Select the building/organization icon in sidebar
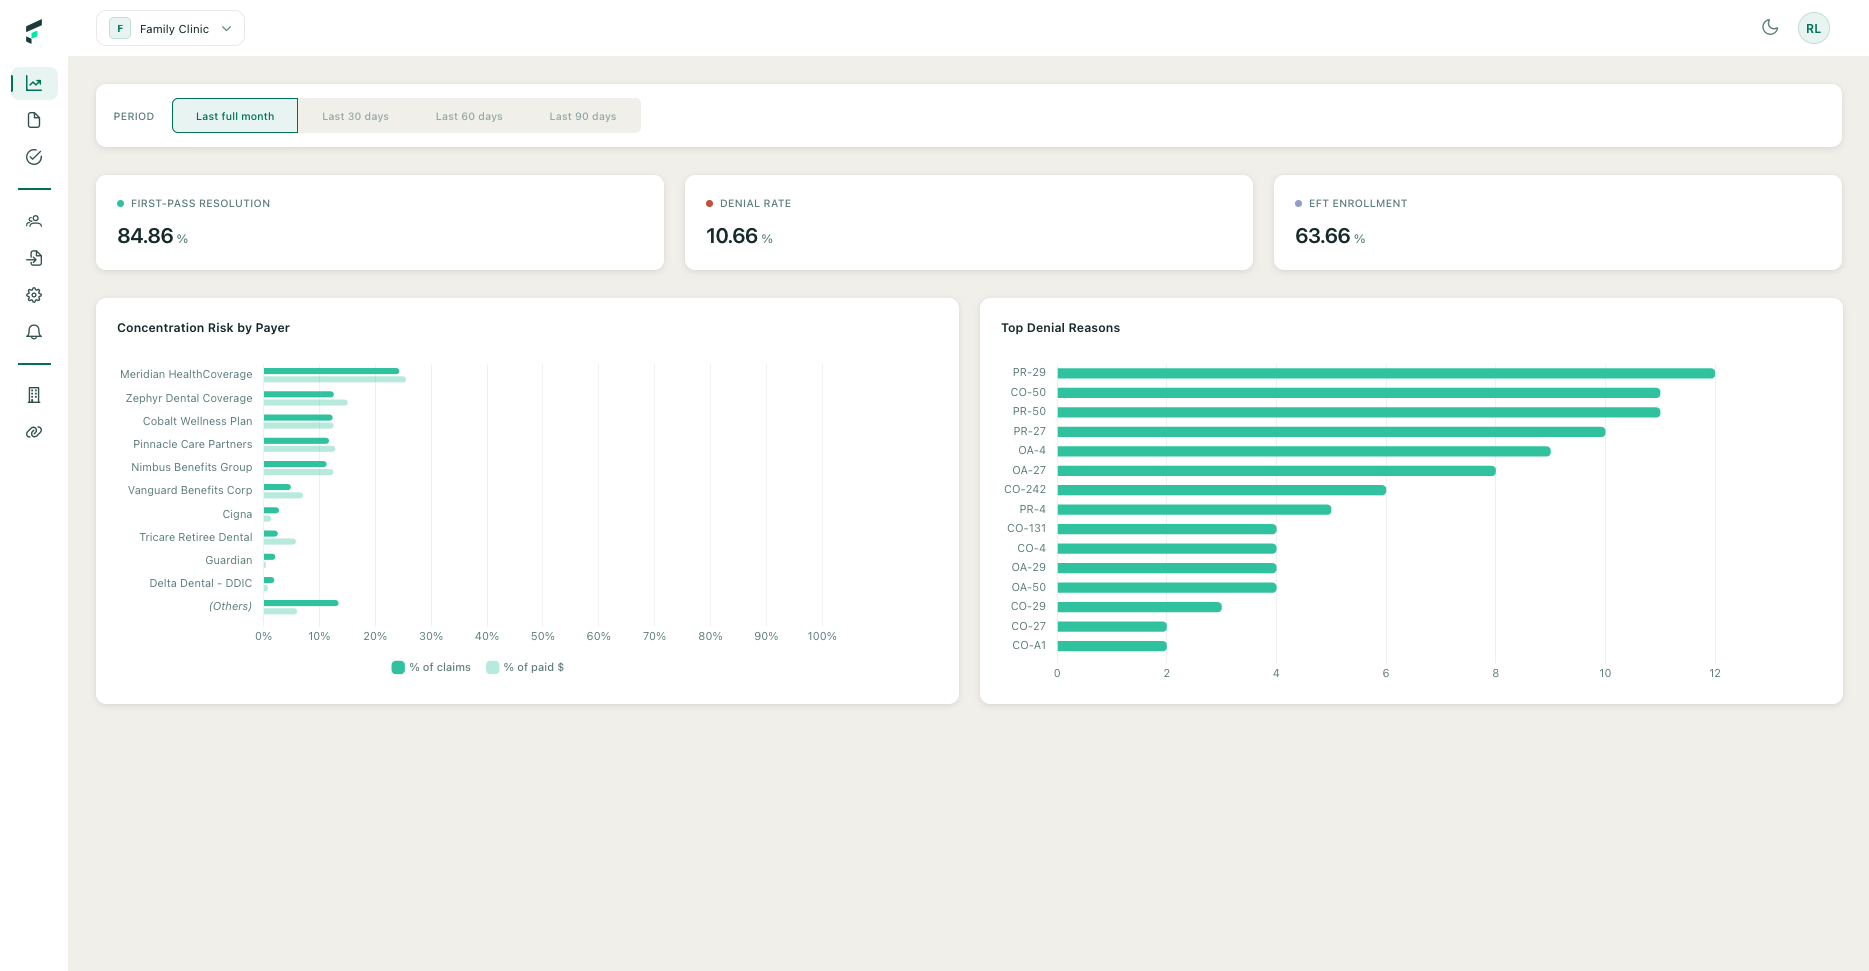 [33, 395]
